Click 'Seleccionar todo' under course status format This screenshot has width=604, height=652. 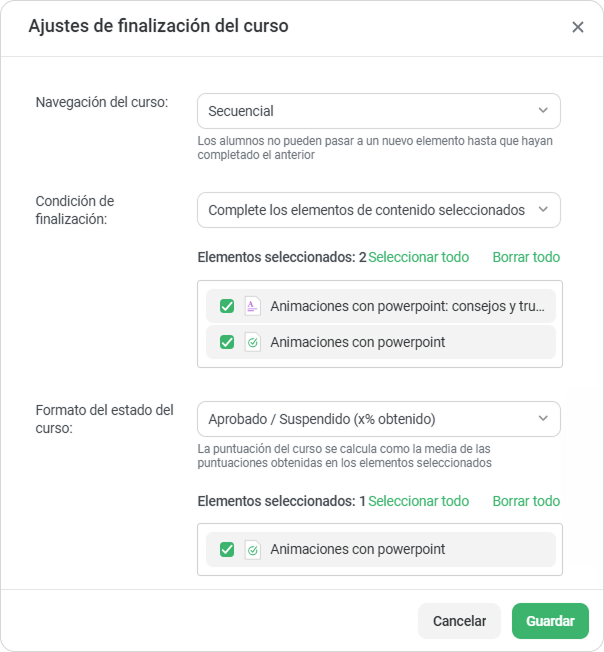418,501
